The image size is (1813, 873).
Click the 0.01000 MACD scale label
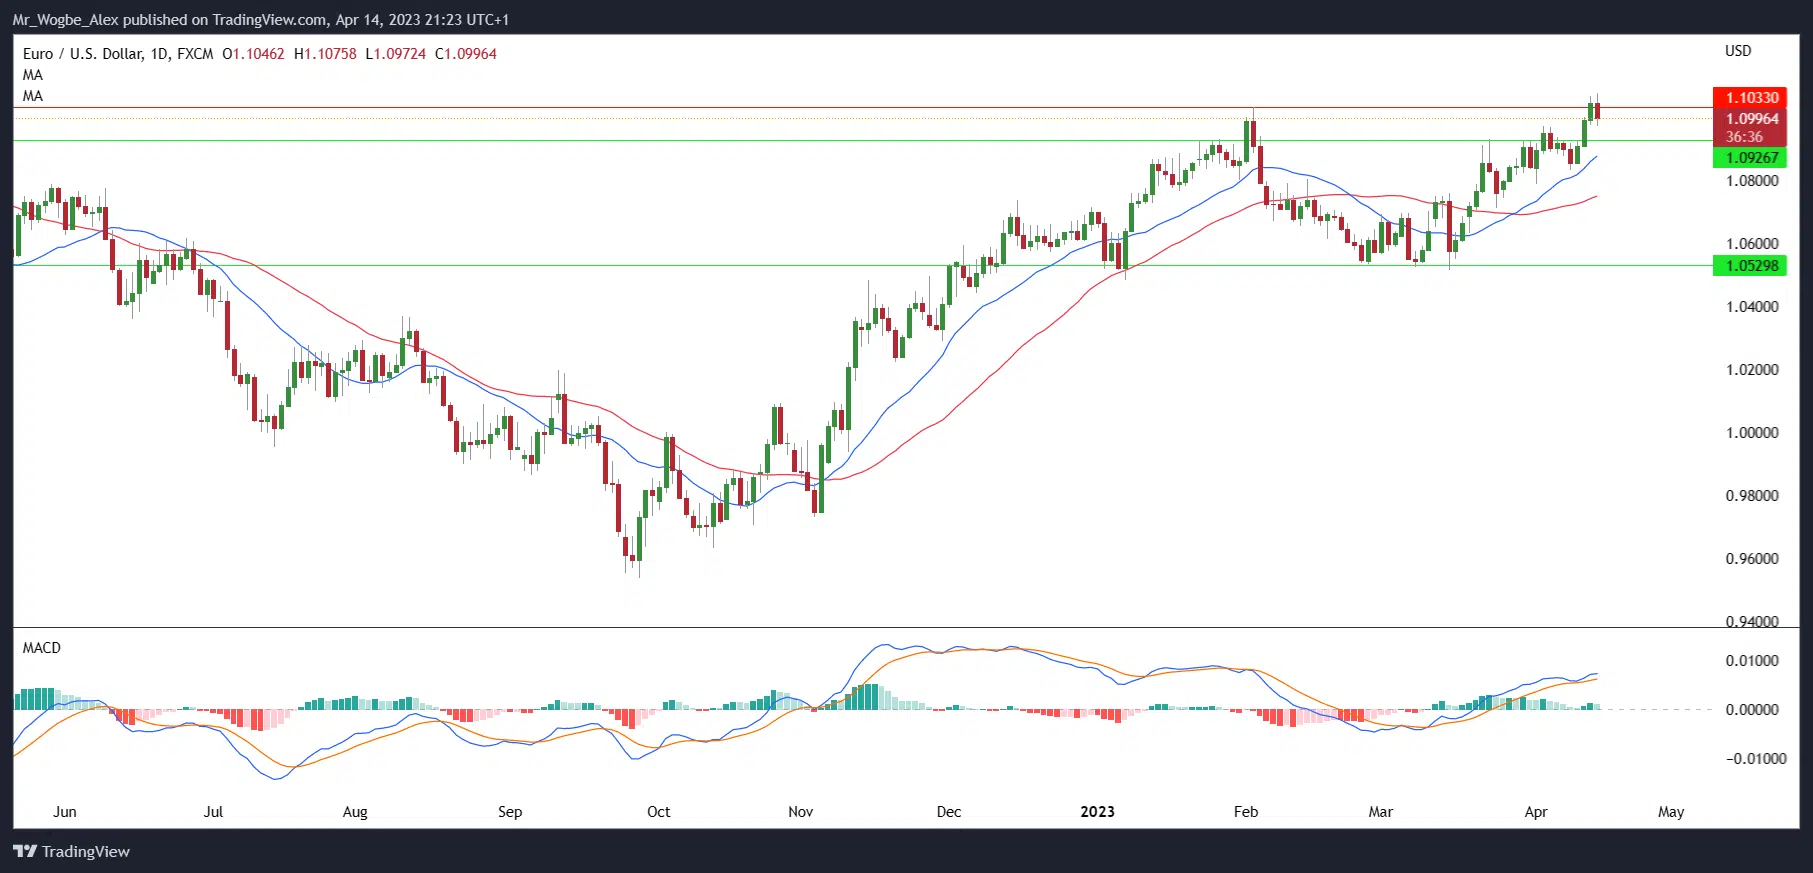[x=1752, y=661]
